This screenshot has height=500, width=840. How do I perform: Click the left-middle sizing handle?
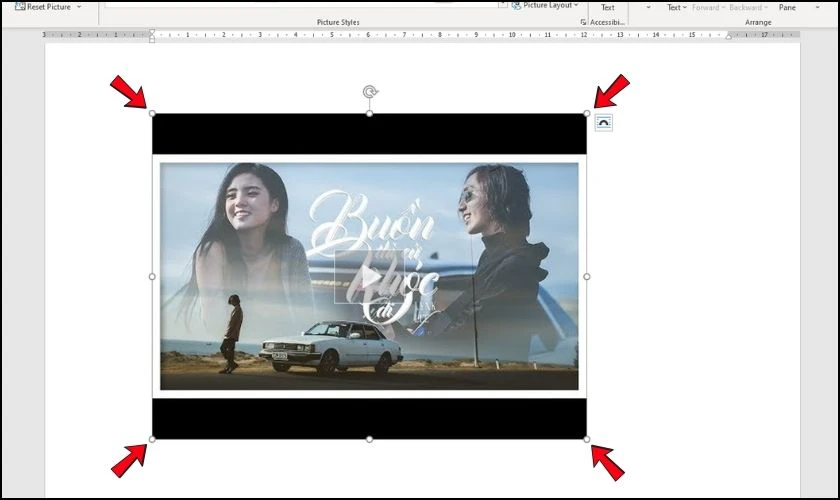152,277
